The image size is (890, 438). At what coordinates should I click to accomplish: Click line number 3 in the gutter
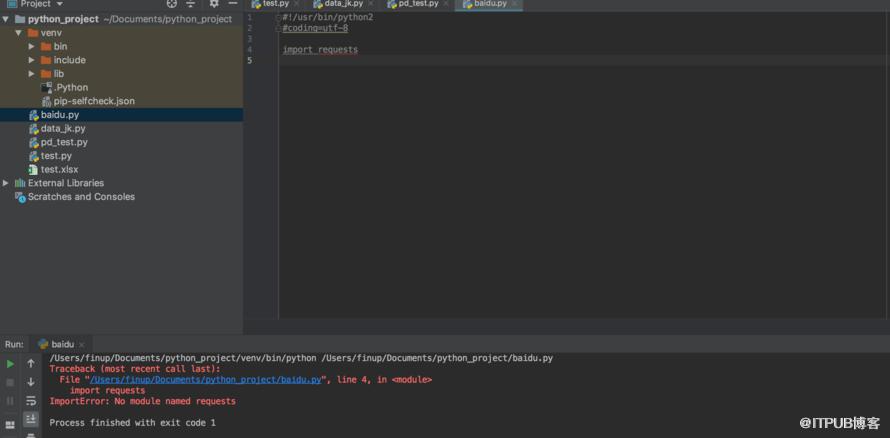(250, 39)
